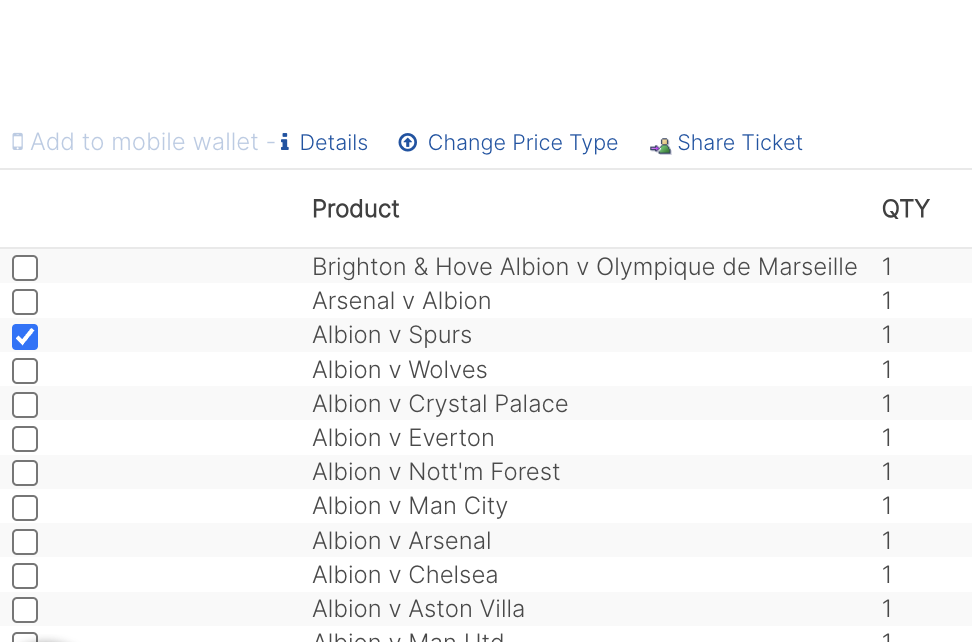Viewport: 972px width, 642px height.
Task: Click the Share Ticket person icon
Action: click(x=660, y=146)
